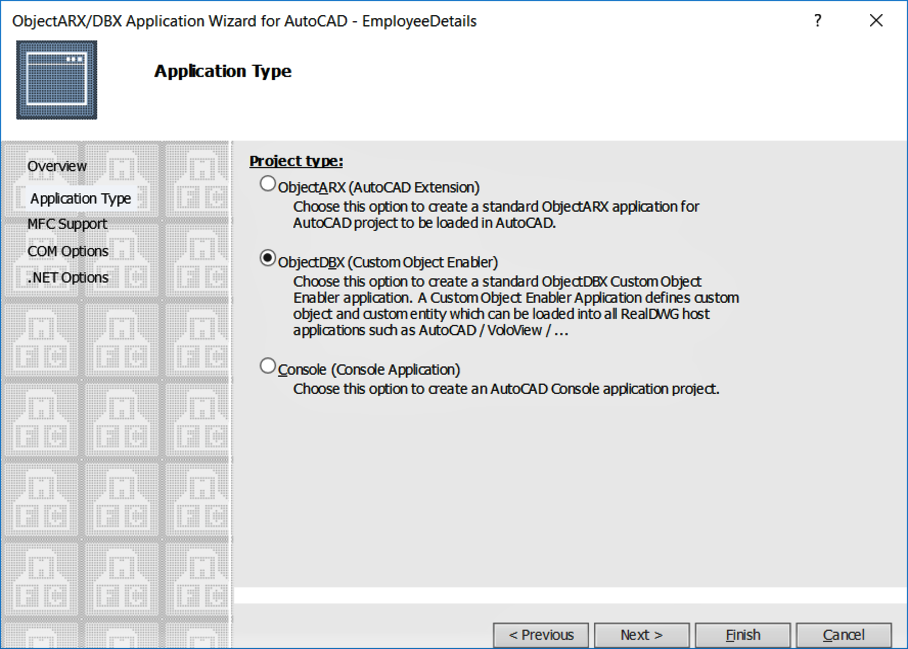
Task: Click the 'Project type:' label
Action: tap(296, 161)
